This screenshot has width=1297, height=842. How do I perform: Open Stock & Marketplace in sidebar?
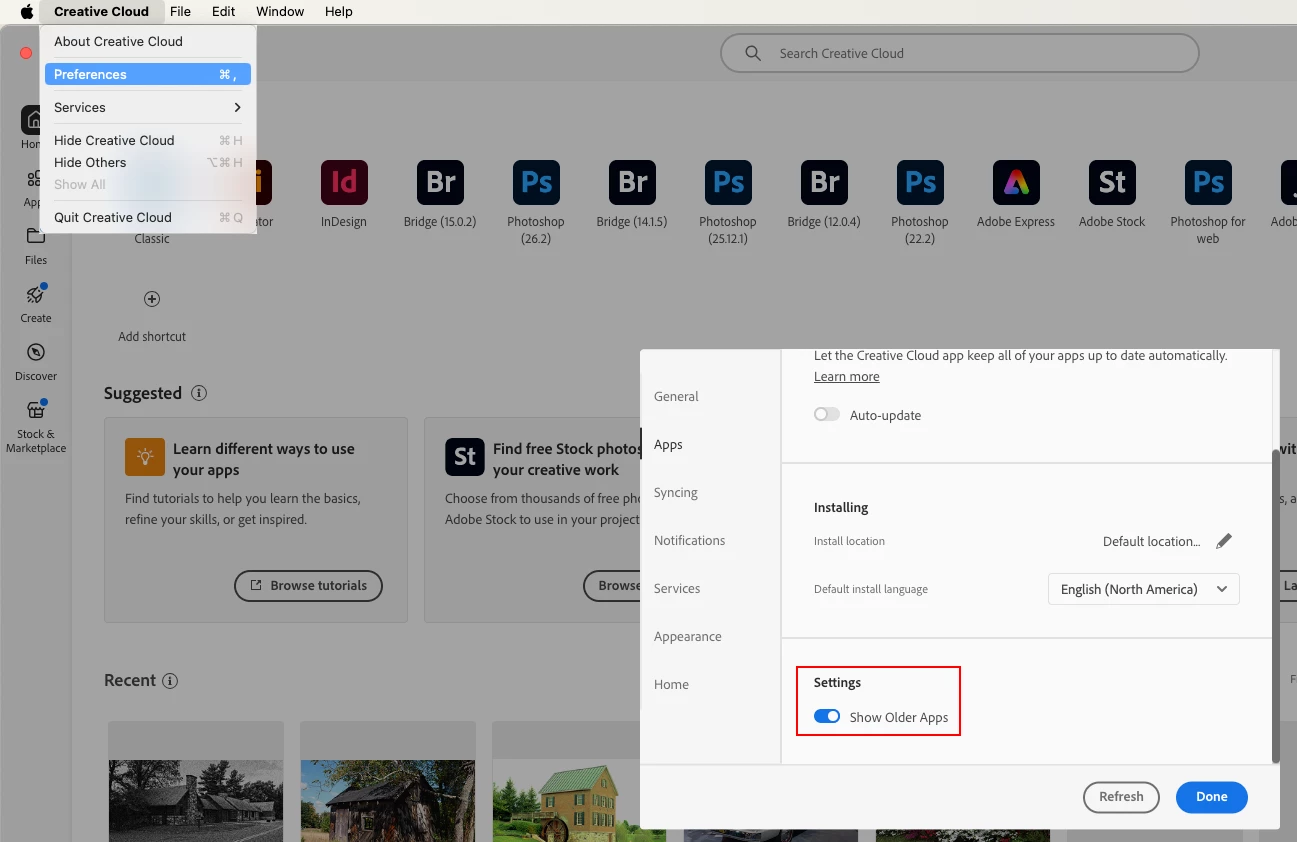click(36, 427)
